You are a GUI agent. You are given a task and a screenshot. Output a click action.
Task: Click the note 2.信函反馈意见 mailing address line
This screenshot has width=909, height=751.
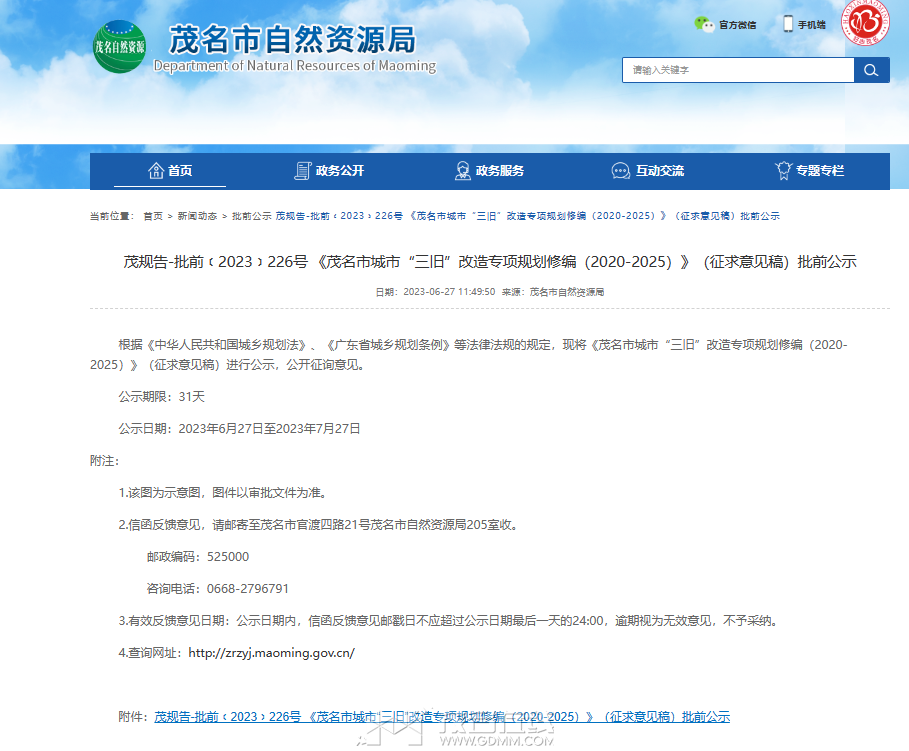(x=320, y=525)
